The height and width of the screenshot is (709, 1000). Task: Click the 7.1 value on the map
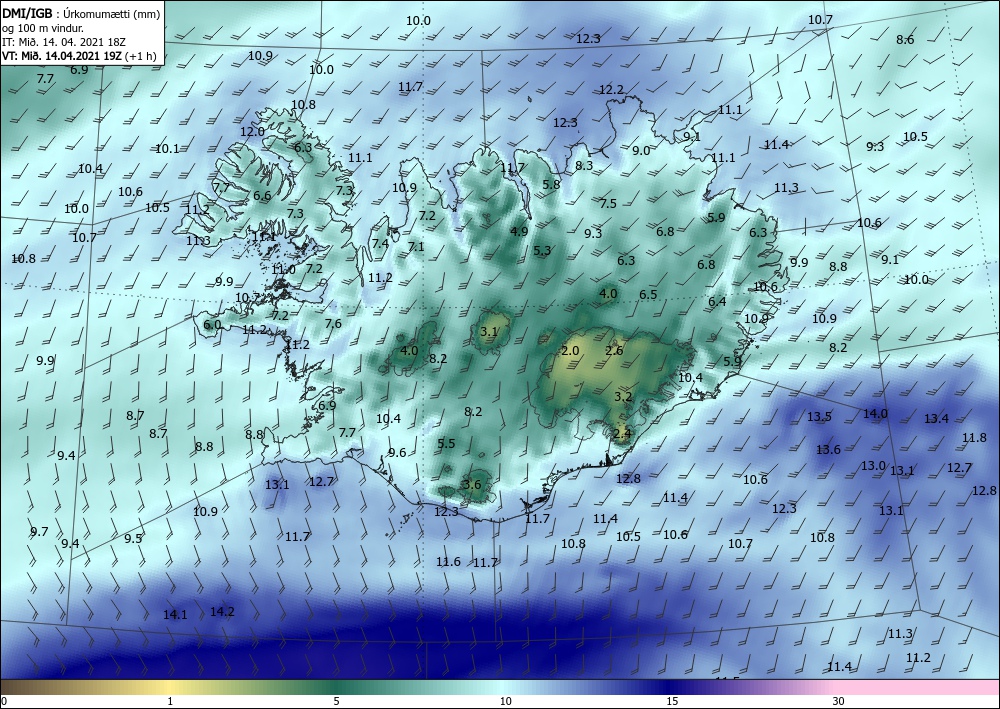pyautogui.click(x=416, y=246)
